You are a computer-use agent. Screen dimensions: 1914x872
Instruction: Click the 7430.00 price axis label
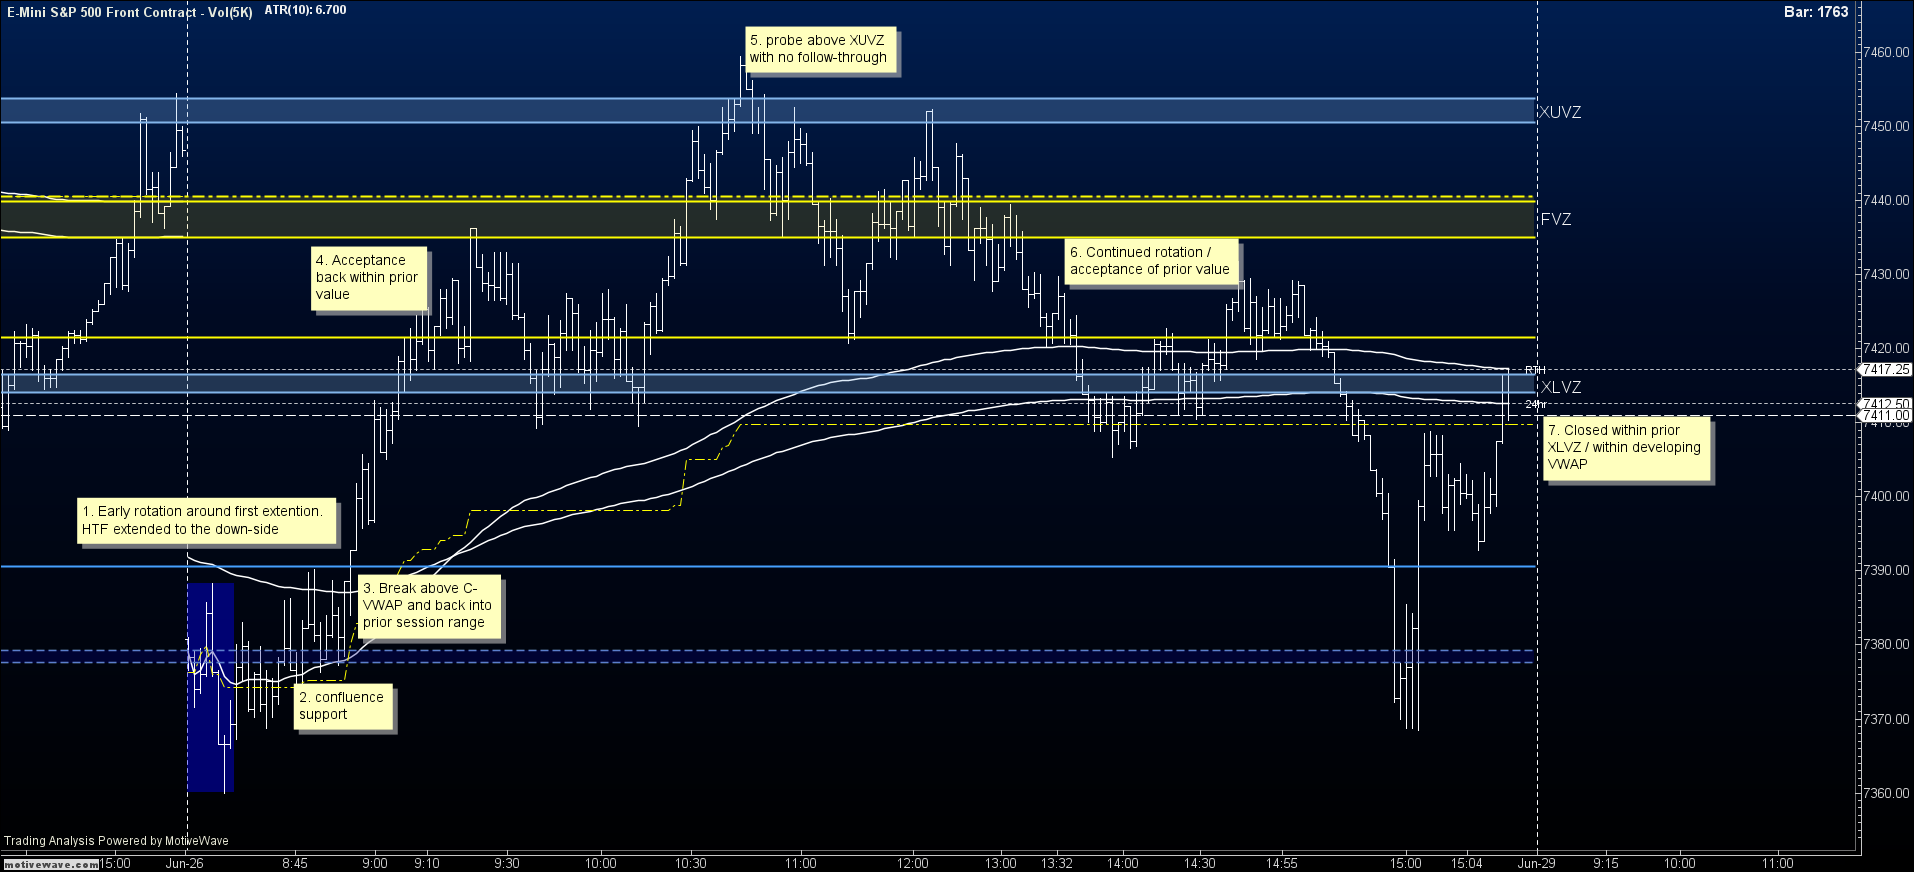point(1887,274)
